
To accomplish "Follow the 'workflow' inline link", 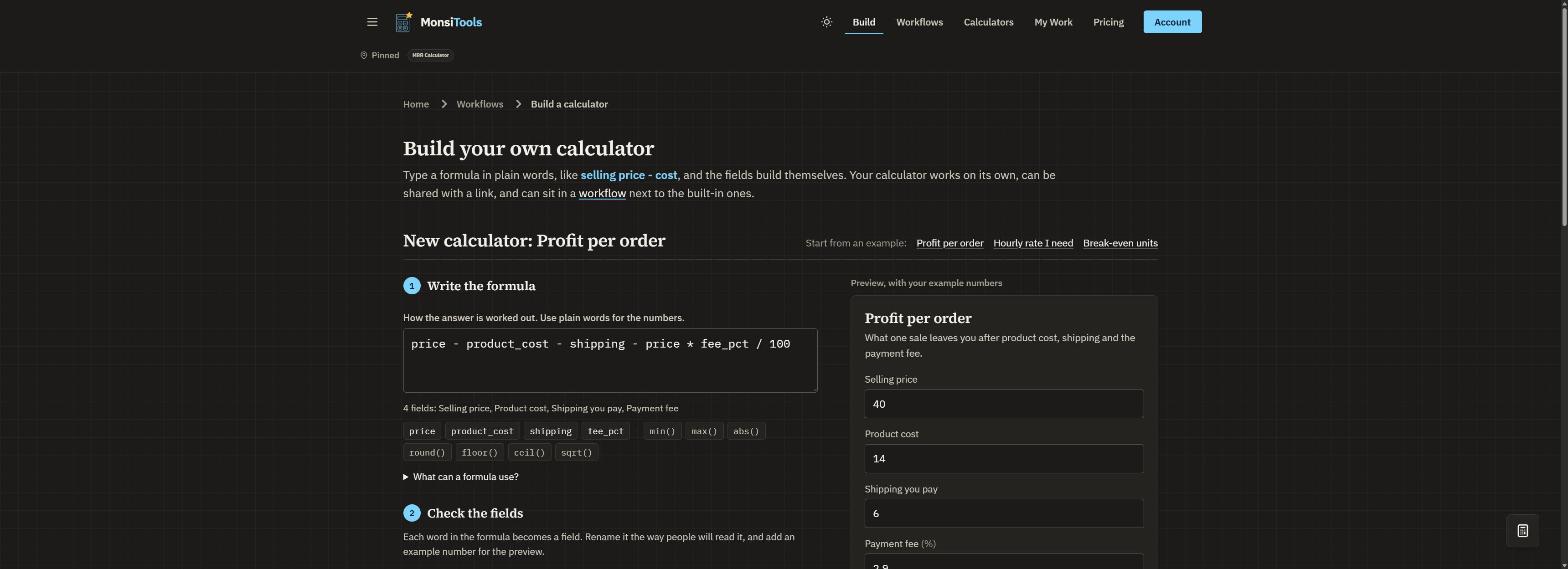I will click(x=602, y=193).
